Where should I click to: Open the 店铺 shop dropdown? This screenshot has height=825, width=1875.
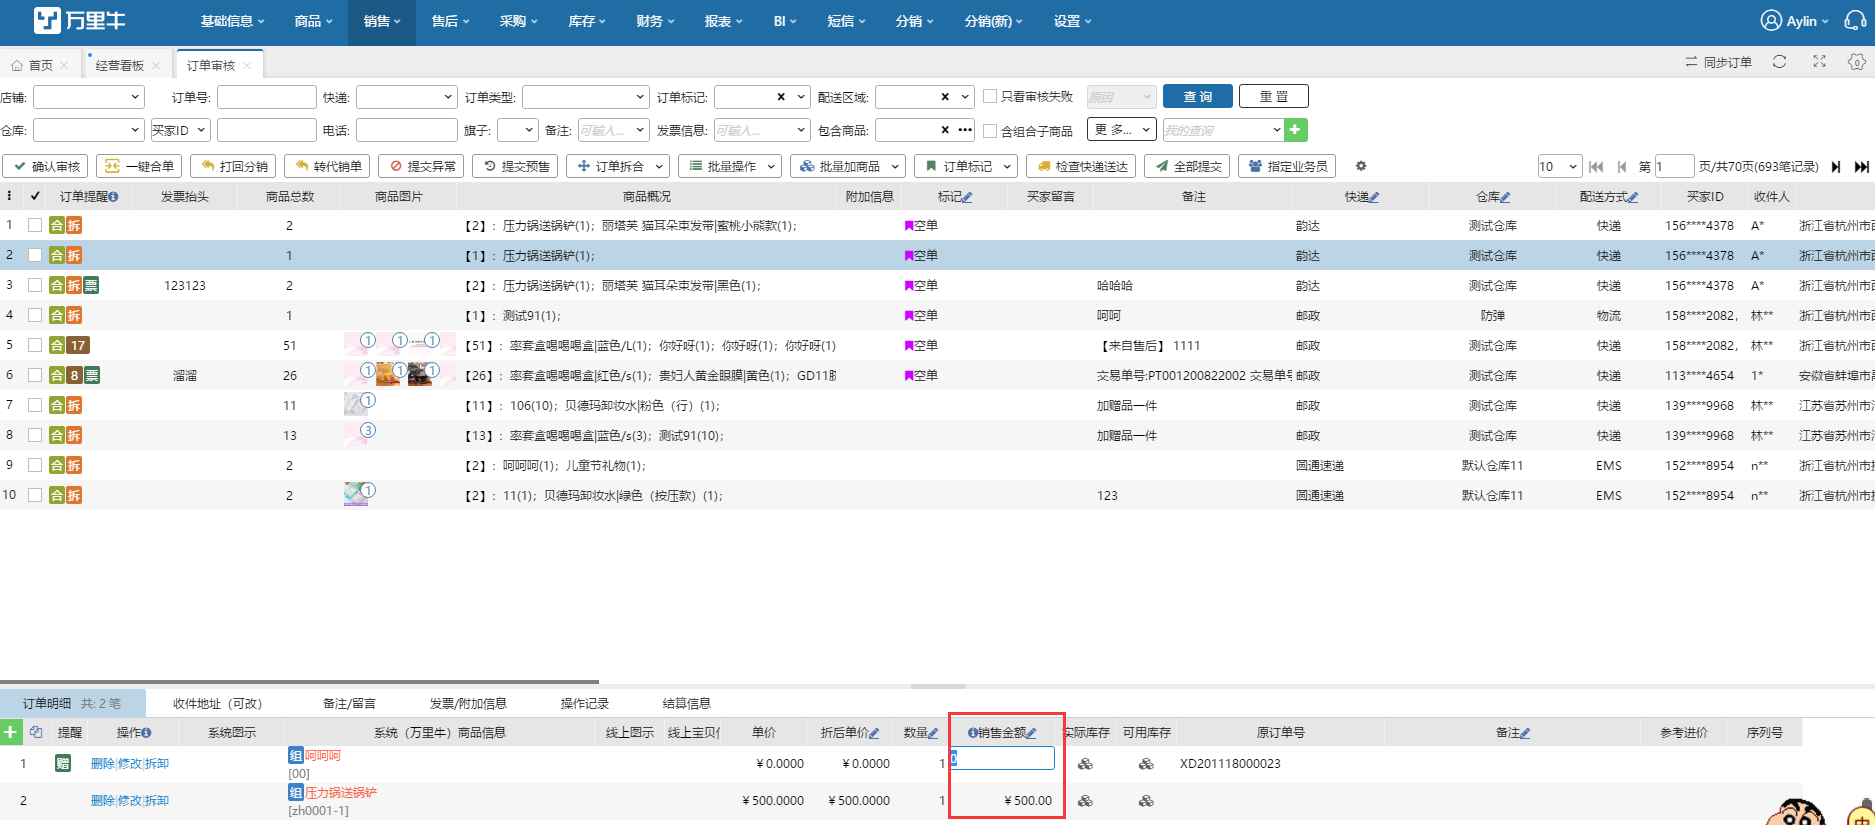89,97
